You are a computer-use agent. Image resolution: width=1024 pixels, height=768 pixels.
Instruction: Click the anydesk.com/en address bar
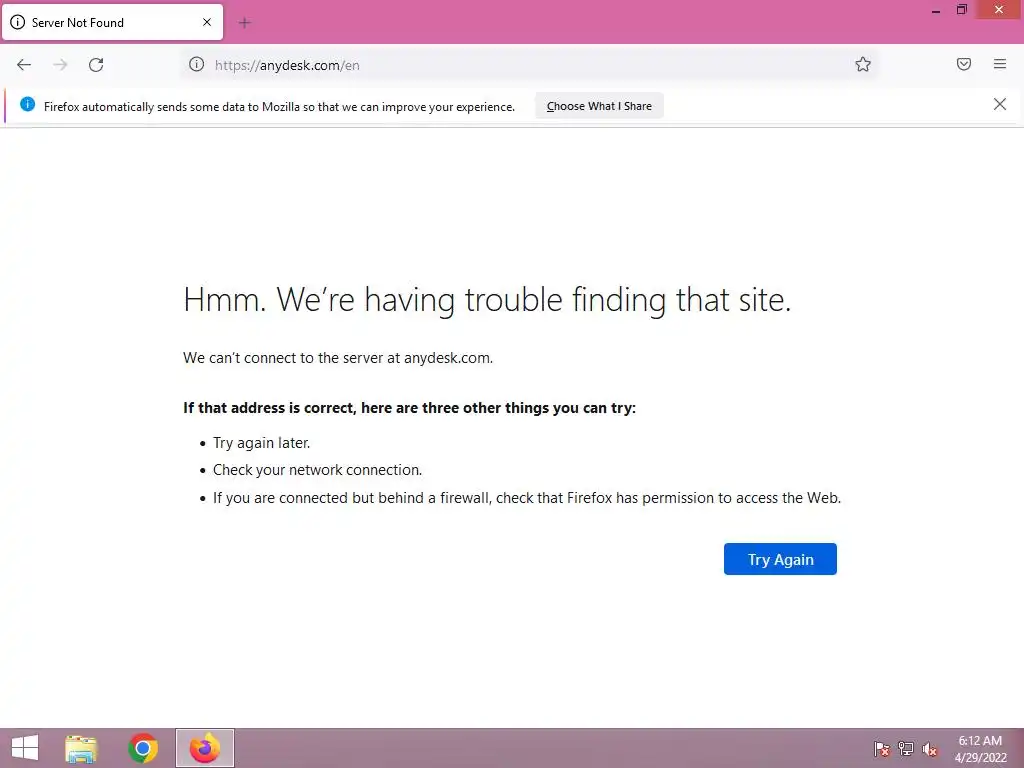pyautogui.click(x=529, y=65)
